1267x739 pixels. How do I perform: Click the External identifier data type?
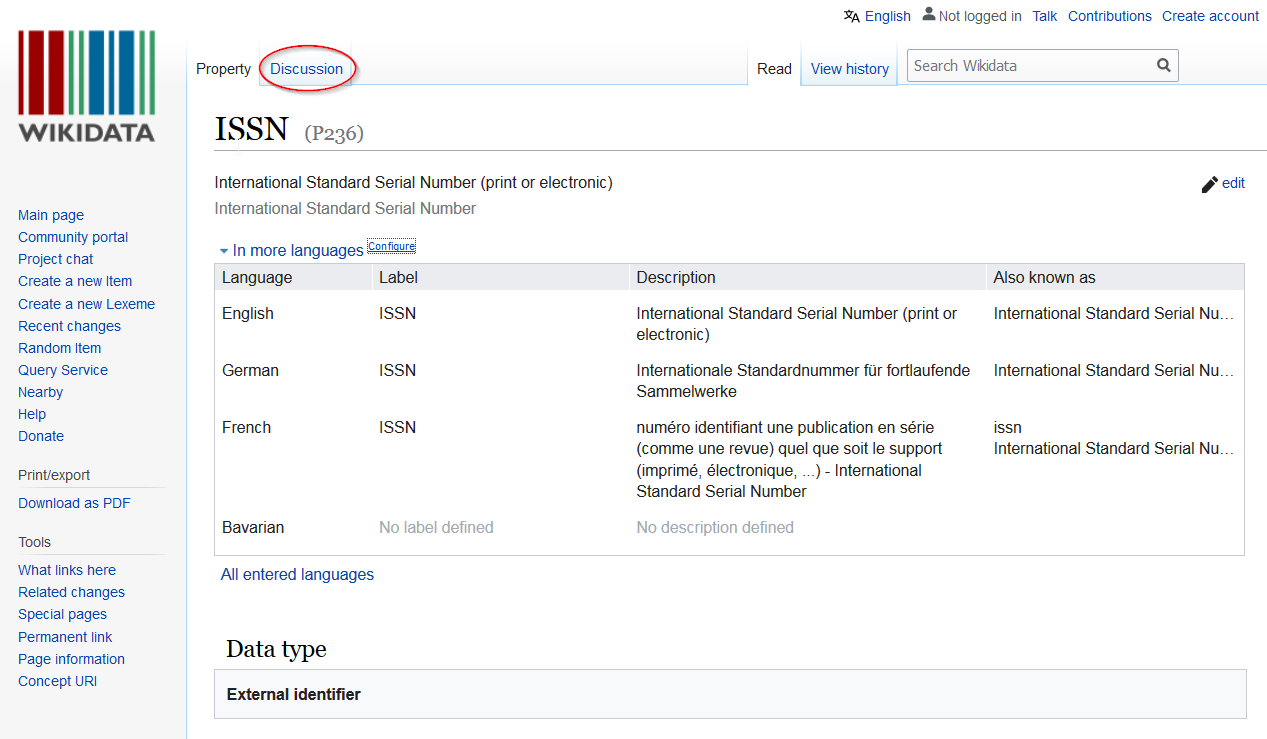coord(293,695)
